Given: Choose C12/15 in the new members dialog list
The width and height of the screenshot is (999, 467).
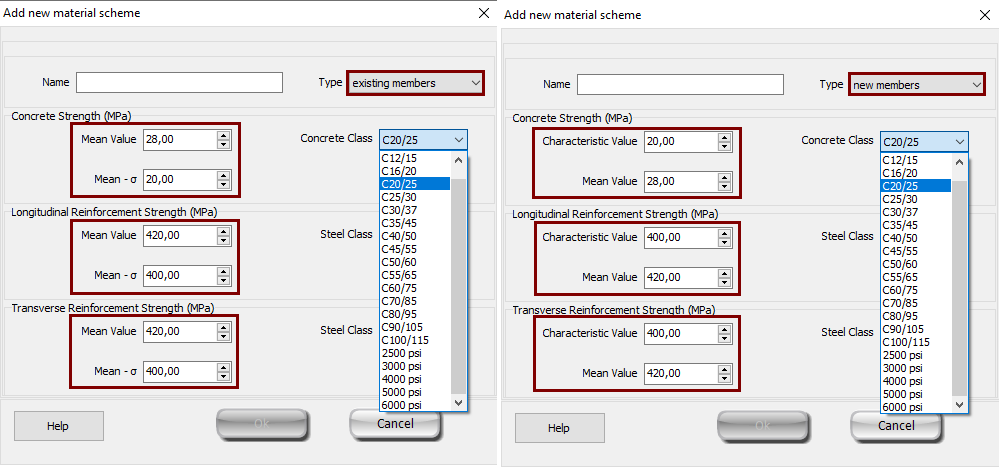Looking at the screenshot, I should click(x=901, y=160).
